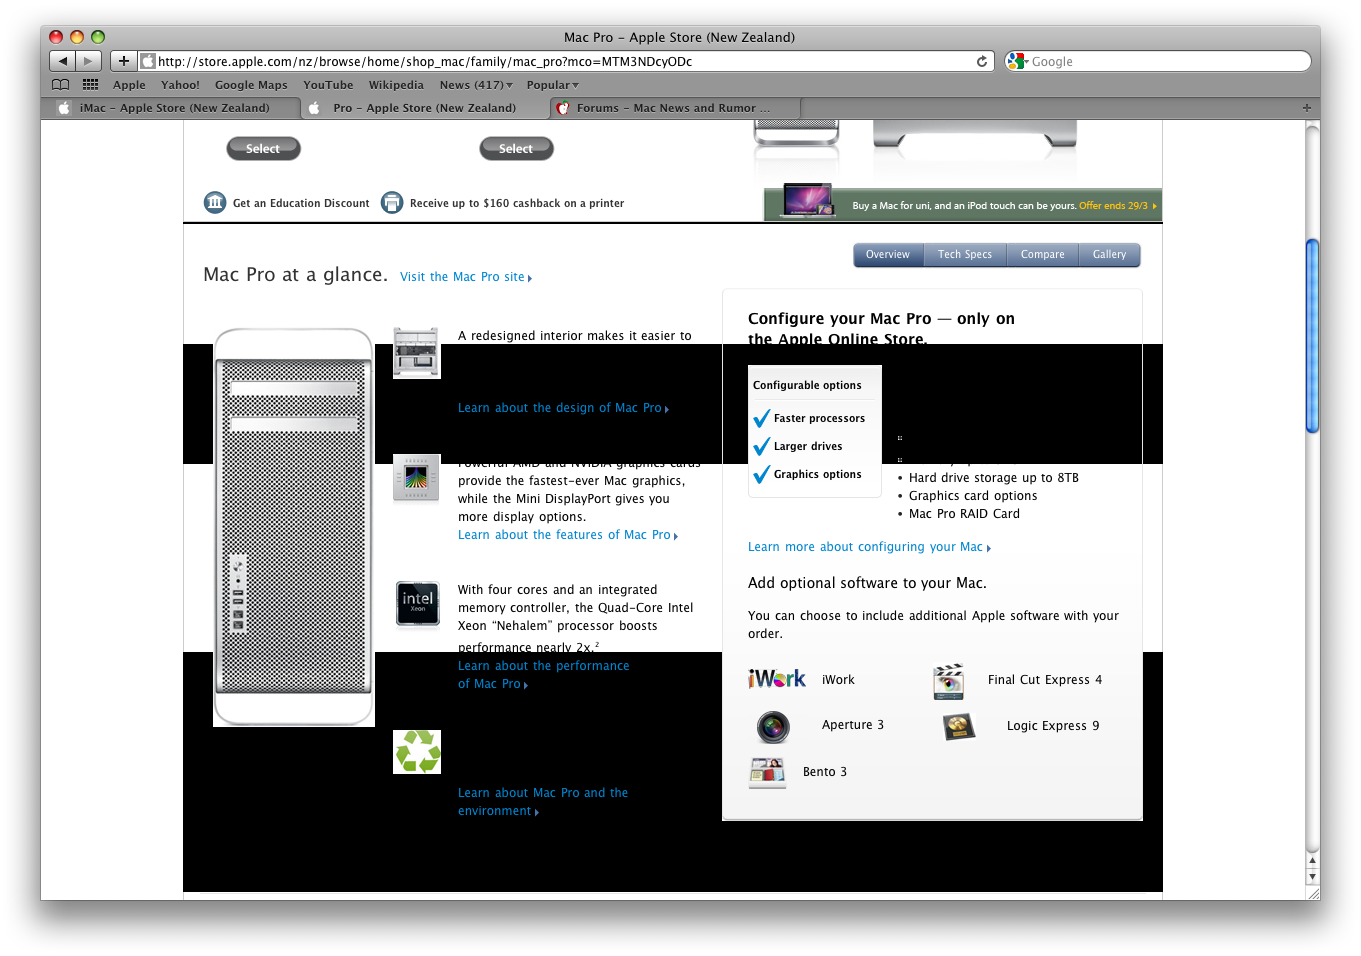Go back with the Safari back arrow

click(x=63, y=61)
